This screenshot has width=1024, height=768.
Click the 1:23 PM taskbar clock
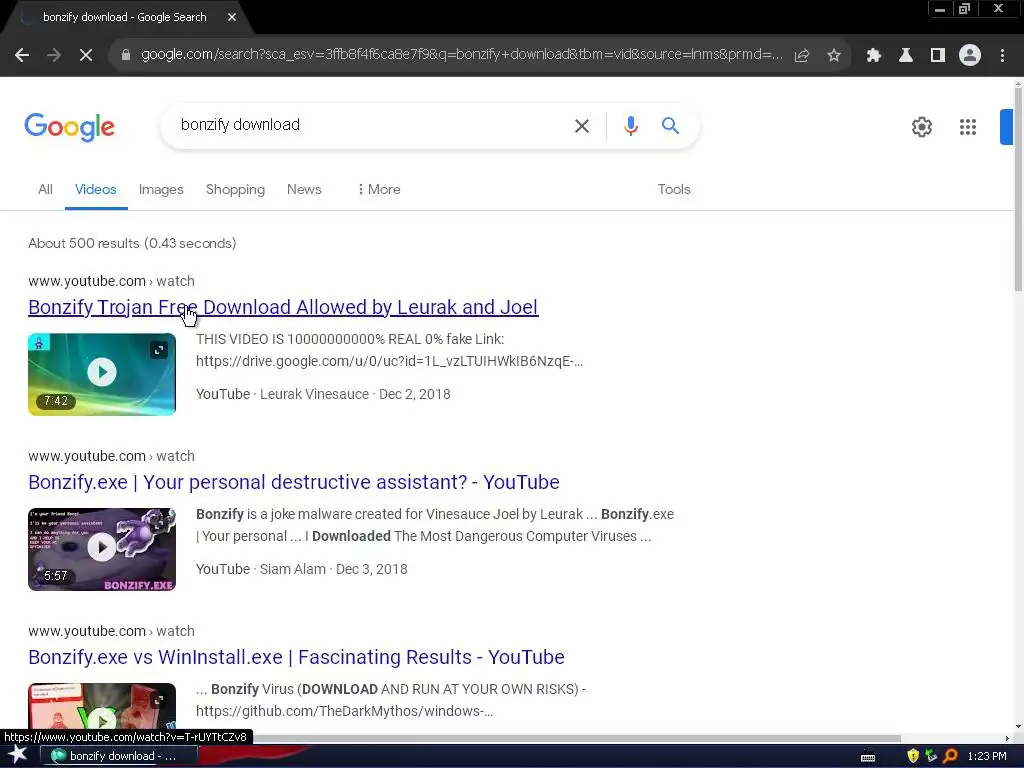987,756
